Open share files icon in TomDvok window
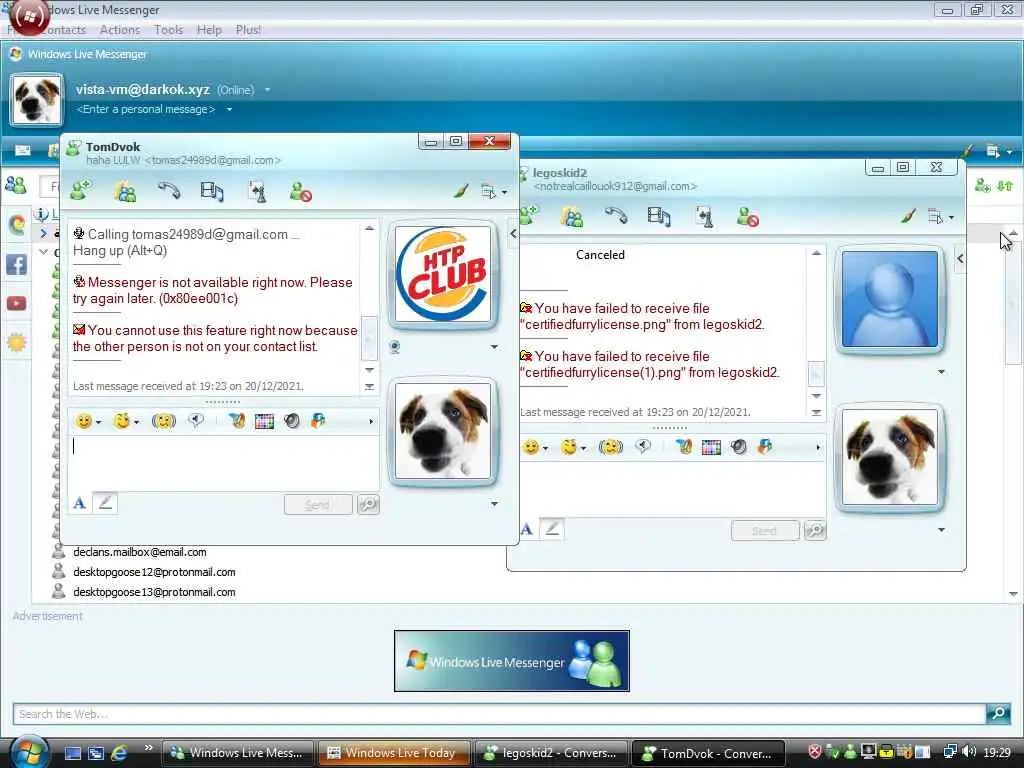 coord(125,191)
